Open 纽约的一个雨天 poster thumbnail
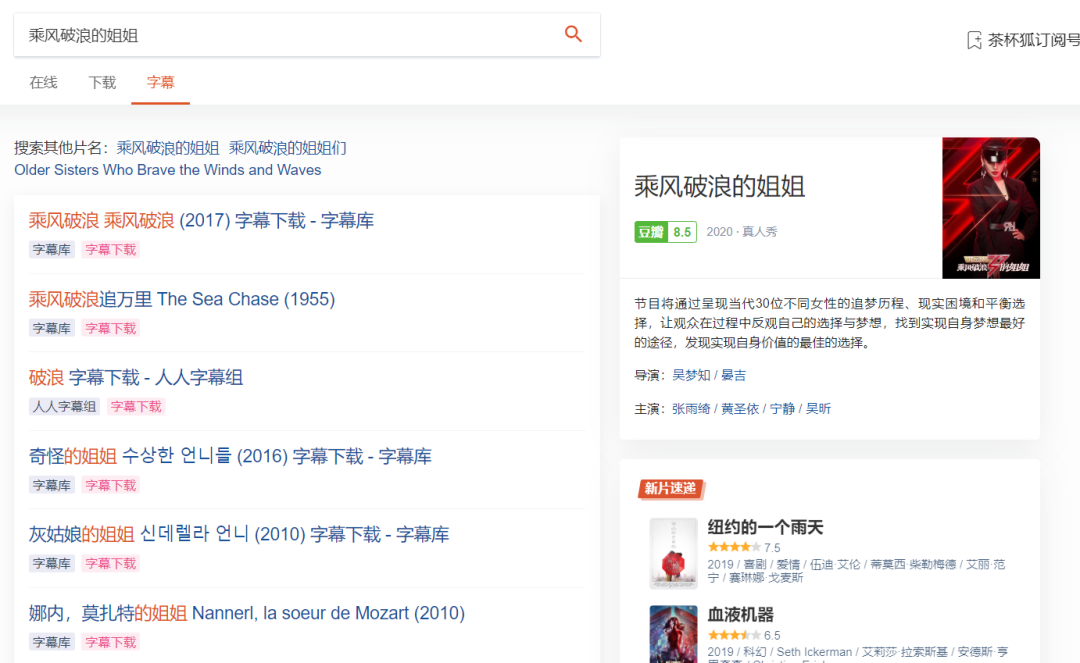The width and height of the screenshot is (1080, 663). (x=674, y=554)
